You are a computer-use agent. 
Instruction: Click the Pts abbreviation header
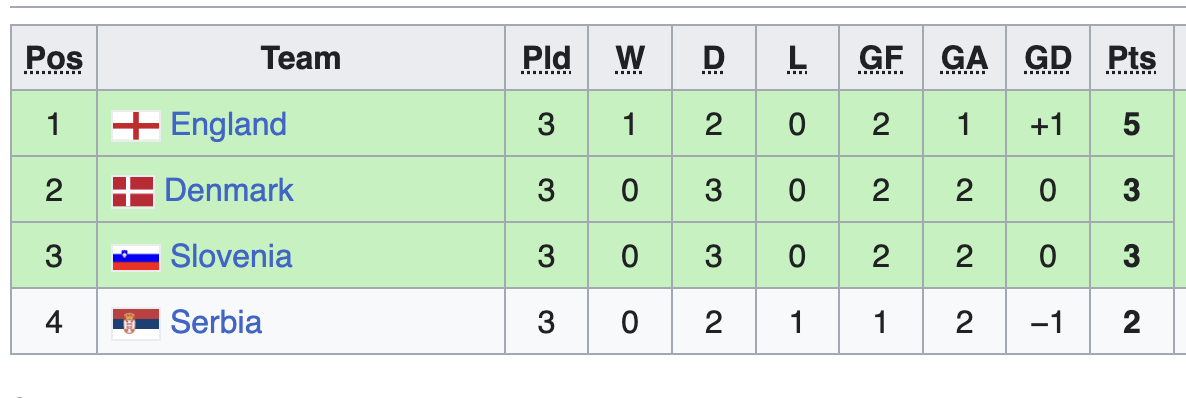click(1132, 58)
